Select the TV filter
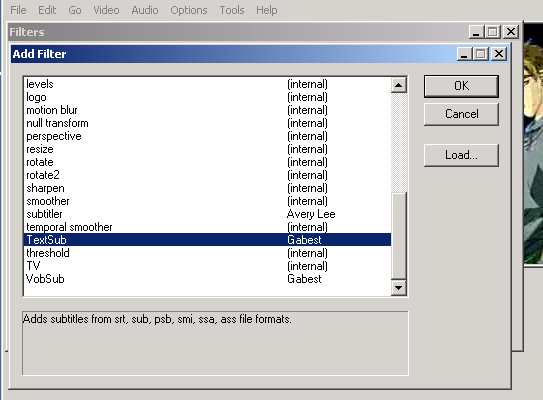Image resolution: width=543 pixels, height=400 pixels. click(208, 266)
